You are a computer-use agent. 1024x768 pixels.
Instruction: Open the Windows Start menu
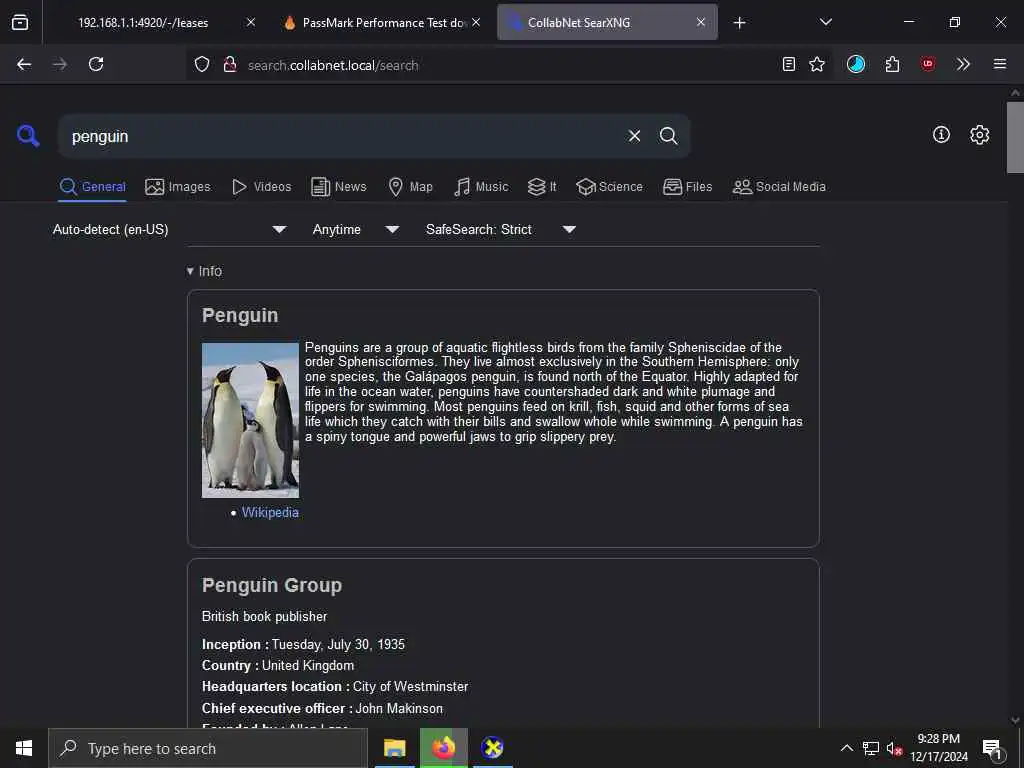[24, 748]
